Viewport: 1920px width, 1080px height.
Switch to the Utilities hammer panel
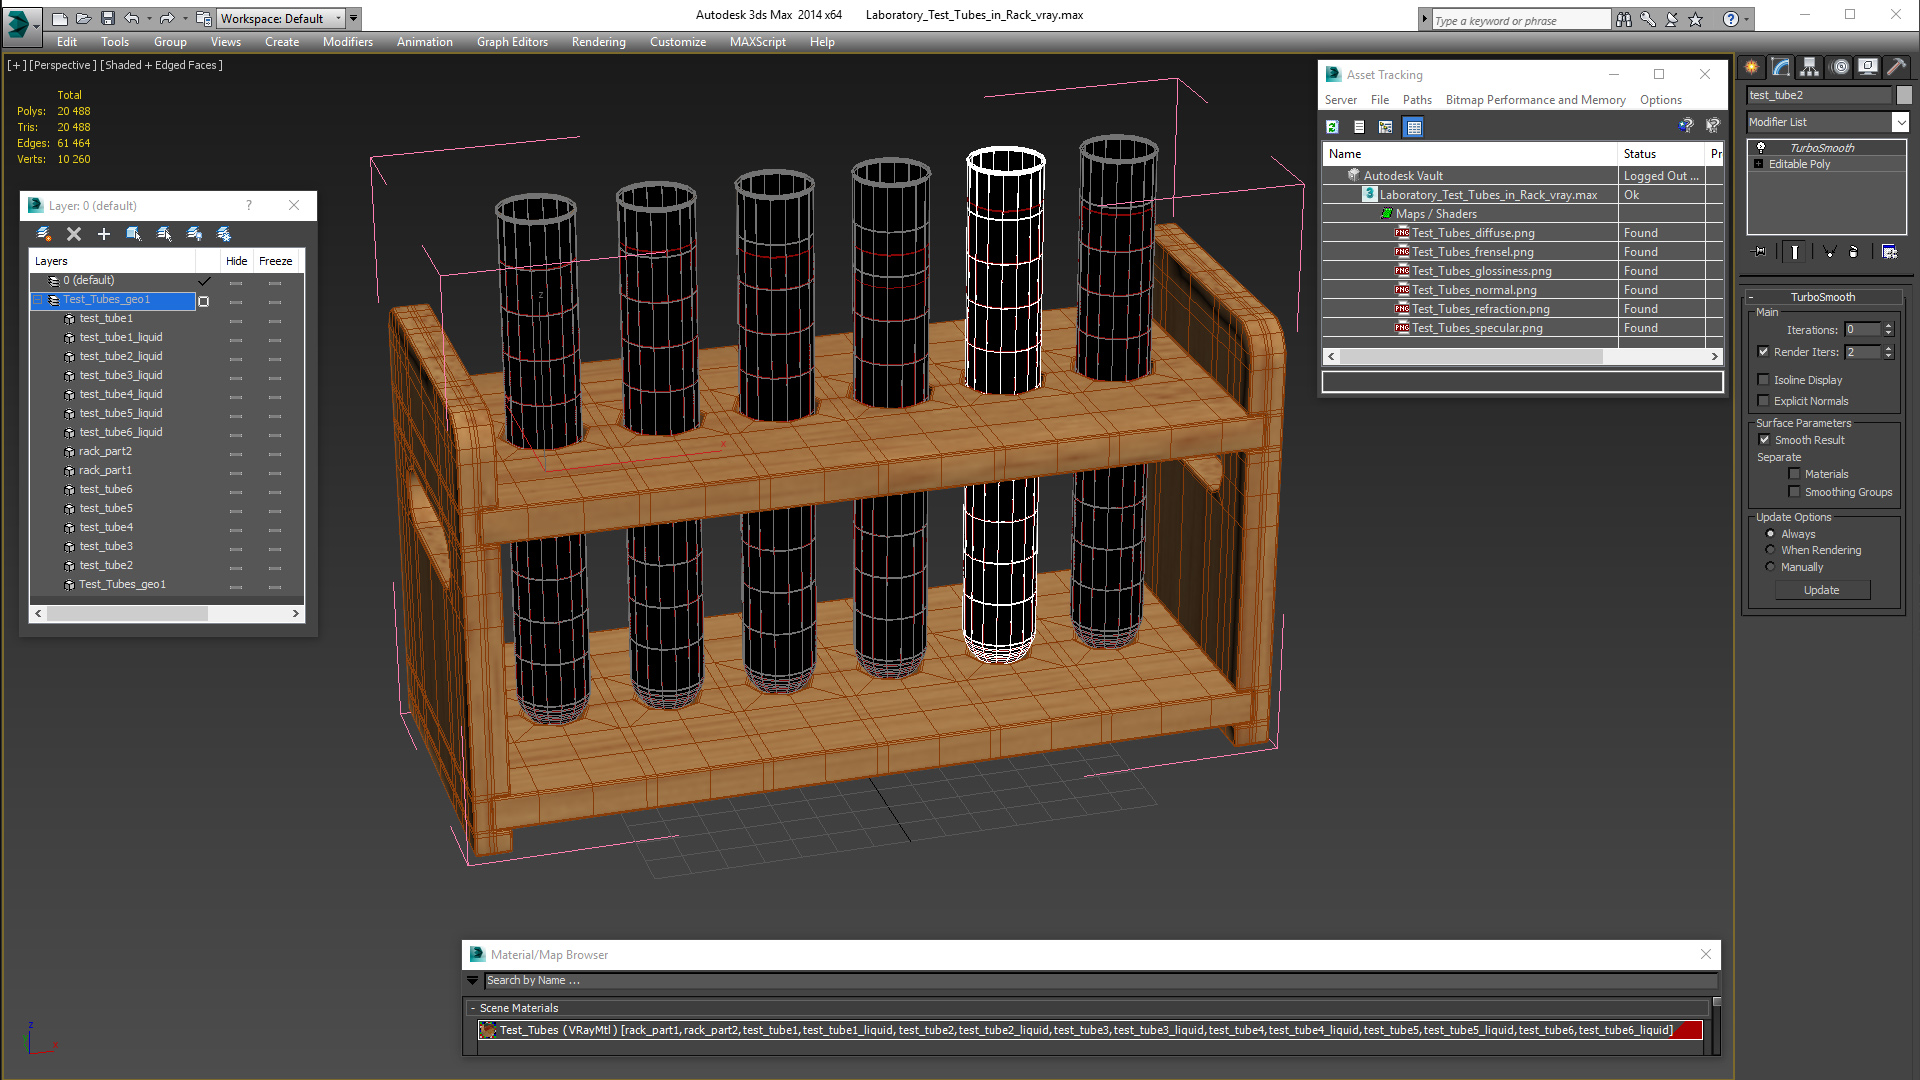pos(1896,67)
